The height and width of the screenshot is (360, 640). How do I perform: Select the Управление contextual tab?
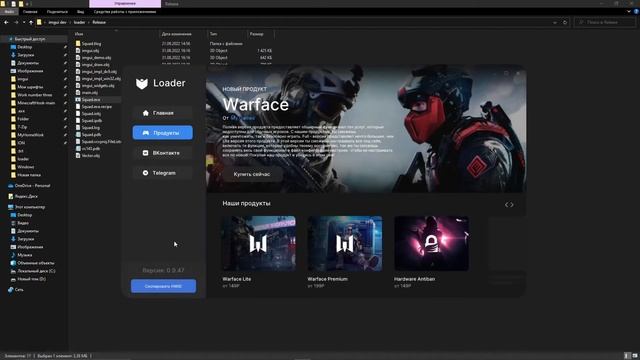click(x=125, y=3)
